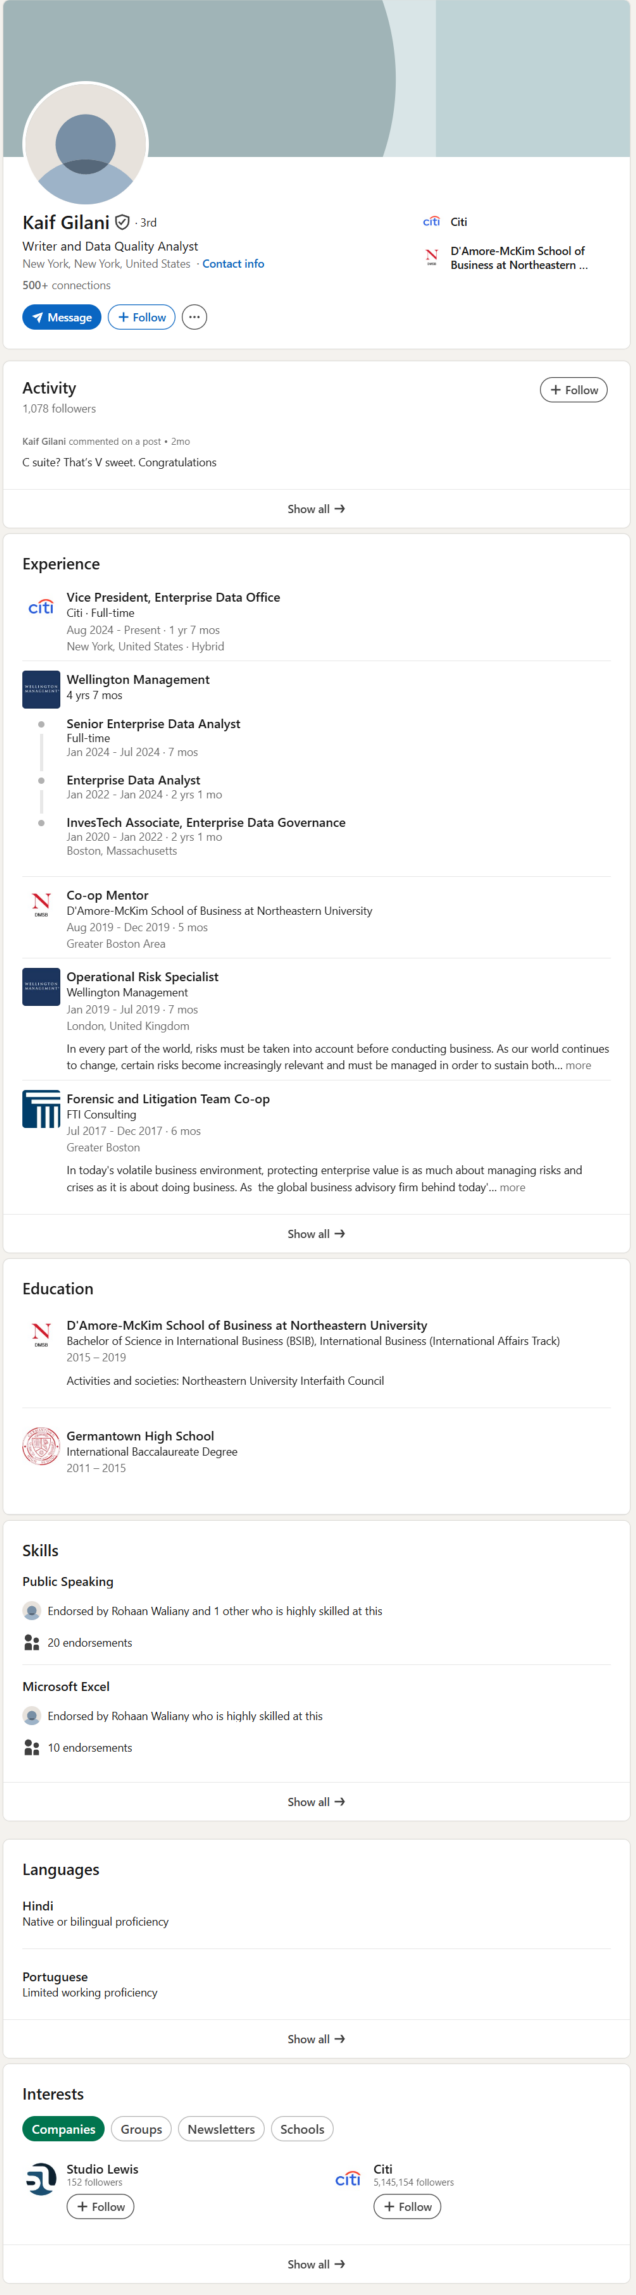Send a message with Message button

(x=62, y=317)
